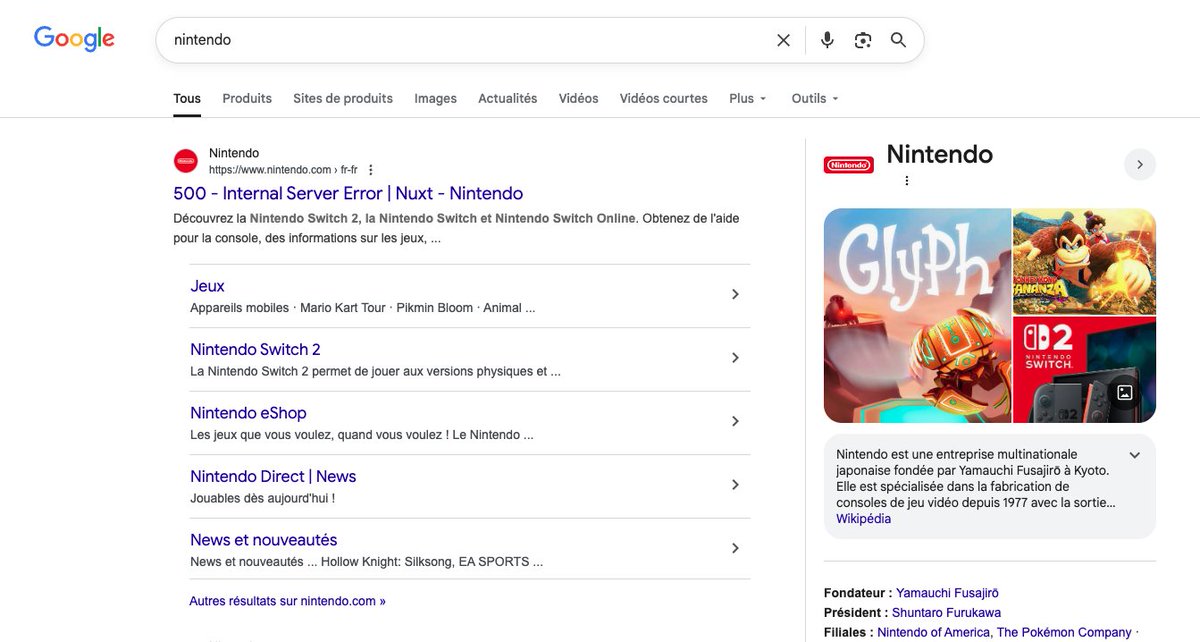The width and height of the screenshot is (1200, 642).
Task: Expand the Nintendo Direct | News chevron
Action: [x=735, y=485]
